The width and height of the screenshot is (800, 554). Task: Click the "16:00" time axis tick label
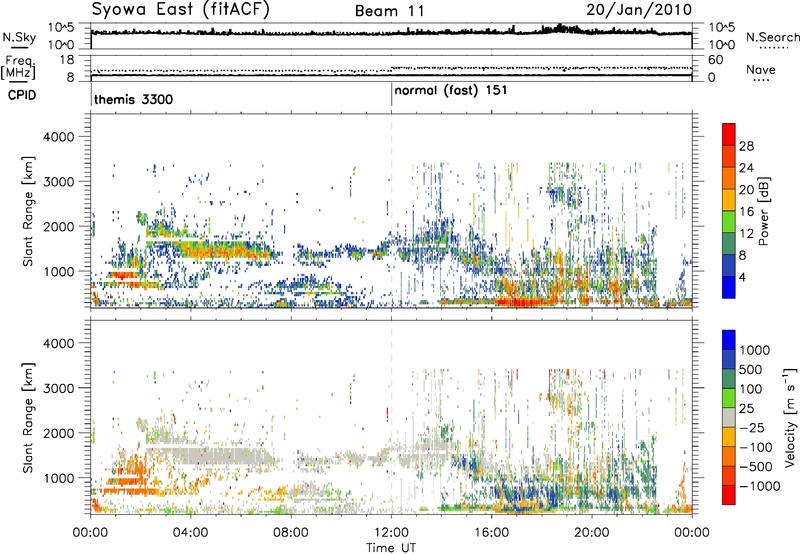click(x=491, y=533)
